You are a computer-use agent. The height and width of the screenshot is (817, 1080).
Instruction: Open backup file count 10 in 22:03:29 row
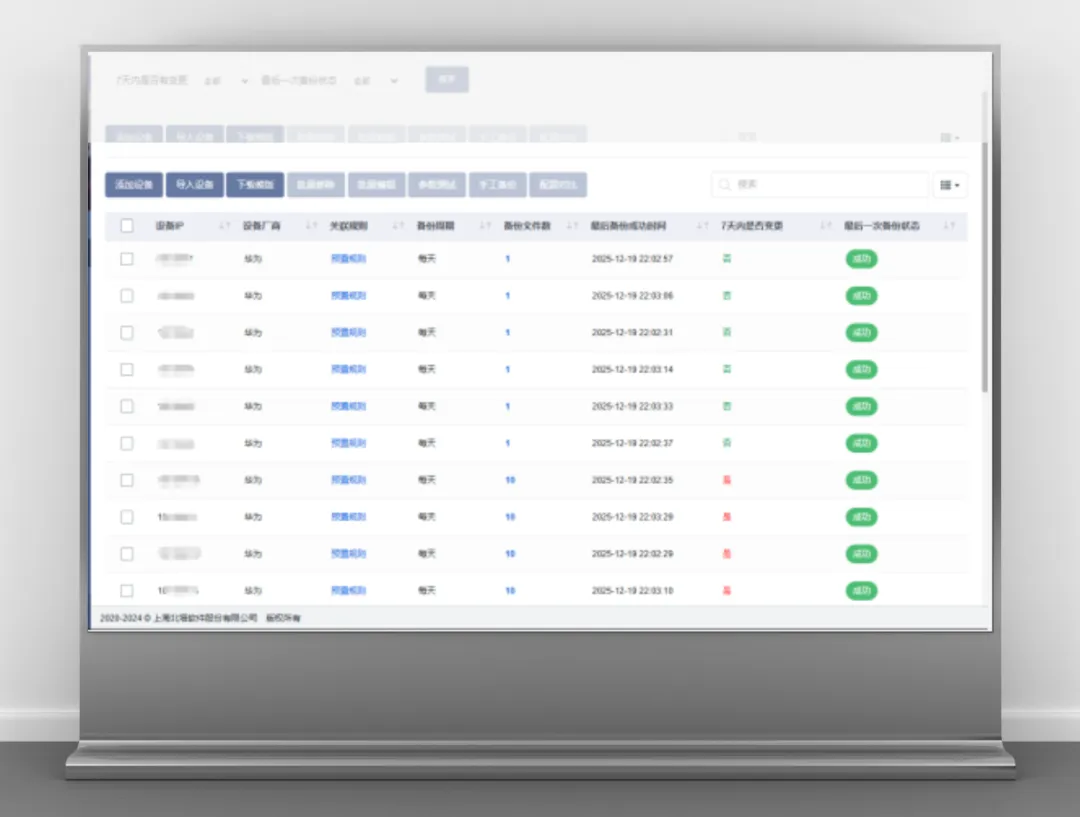(510, 517)
